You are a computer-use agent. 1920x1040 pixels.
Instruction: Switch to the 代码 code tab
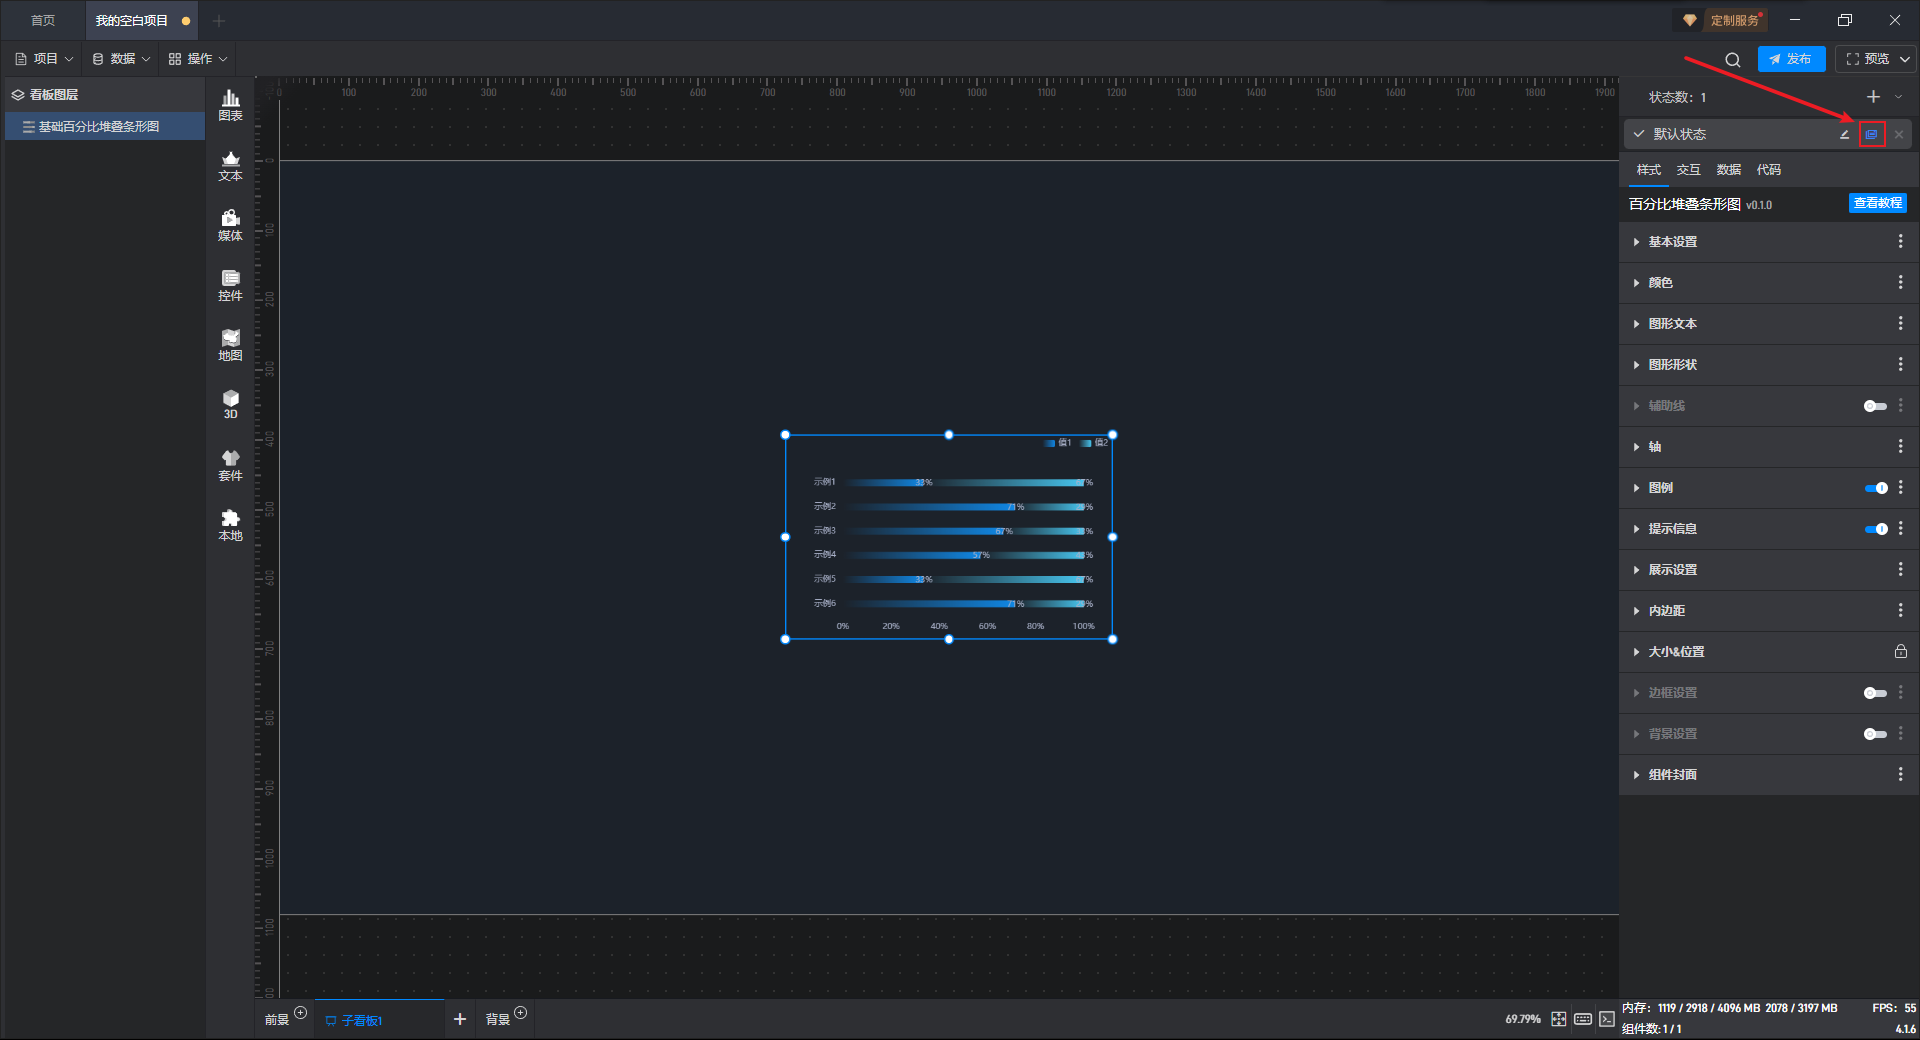[x=1768, y=170]
